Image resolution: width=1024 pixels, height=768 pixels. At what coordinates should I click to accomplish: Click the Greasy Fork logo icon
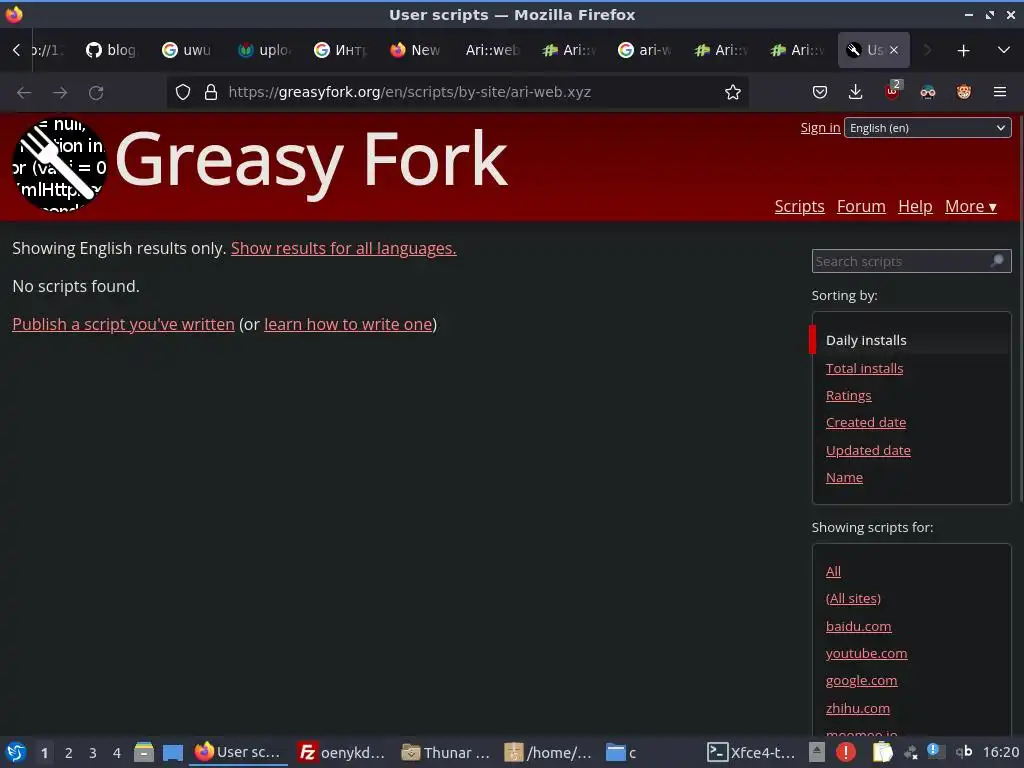59,164
